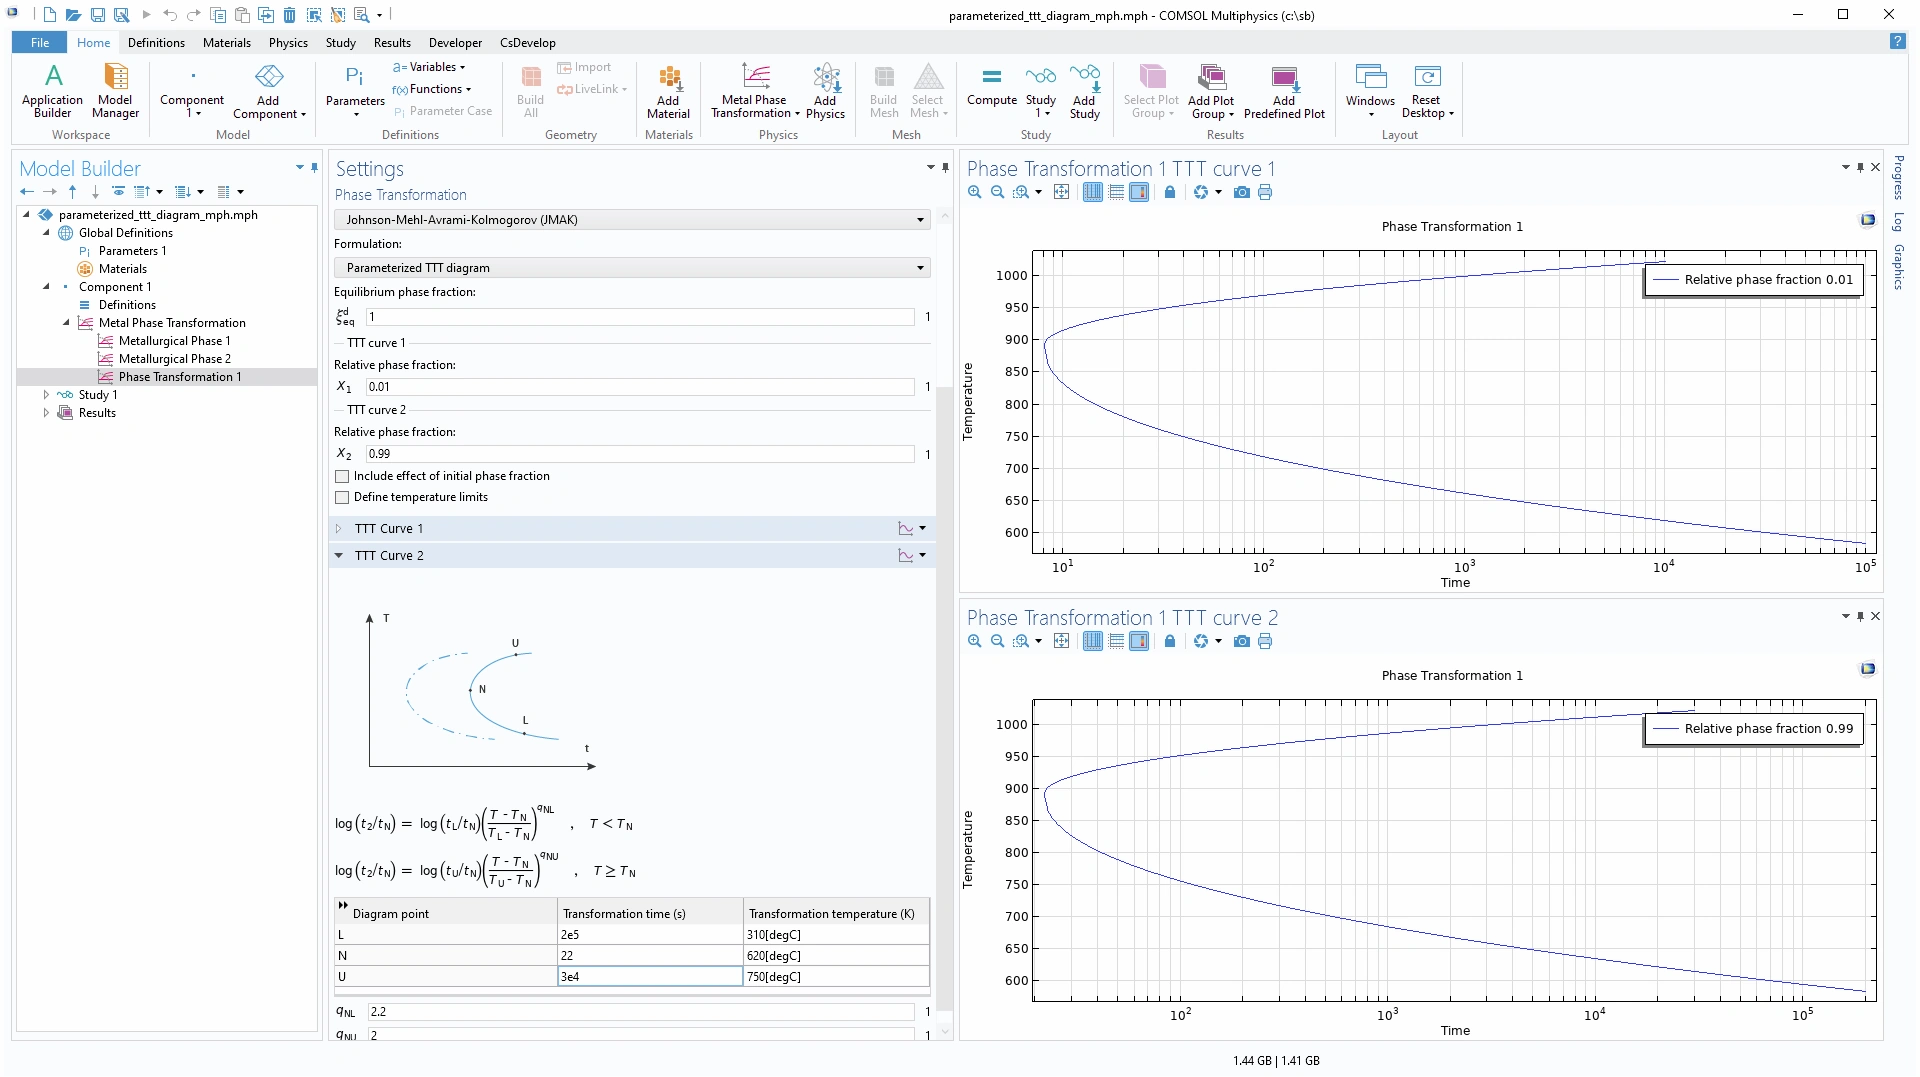Select Metallurgical Phase 2 in the tree
Viewport: 1920px width, 1077px height.
click(174, 359)
